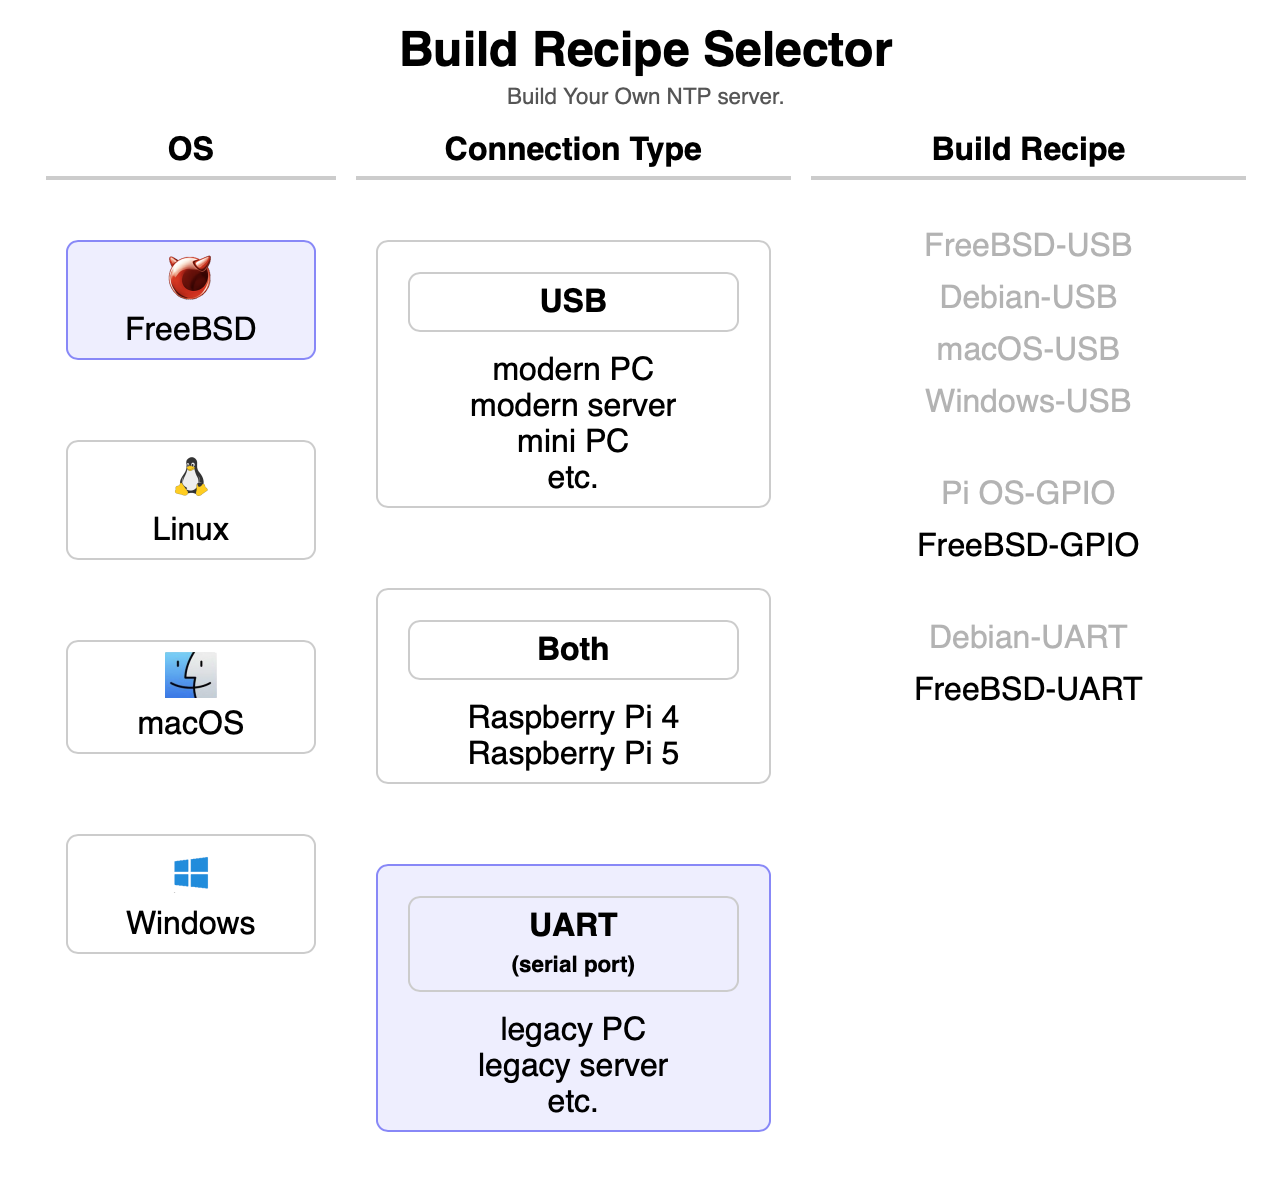1282x1196 pixels.
Task: Click the Windows-USB recipe link
Action: point(1028,401)
